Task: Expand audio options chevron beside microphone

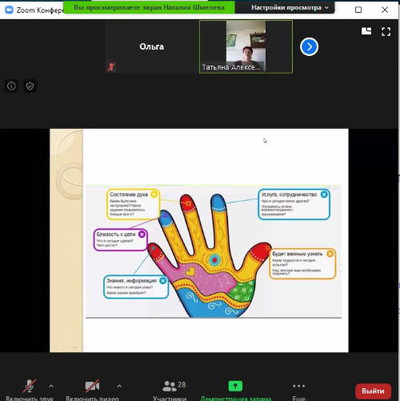Action: (51, 386)
